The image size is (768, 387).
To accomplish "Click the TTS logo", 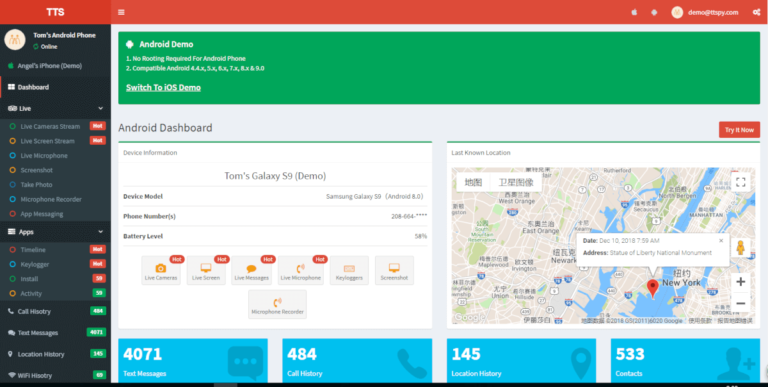I will coord(55,12).
